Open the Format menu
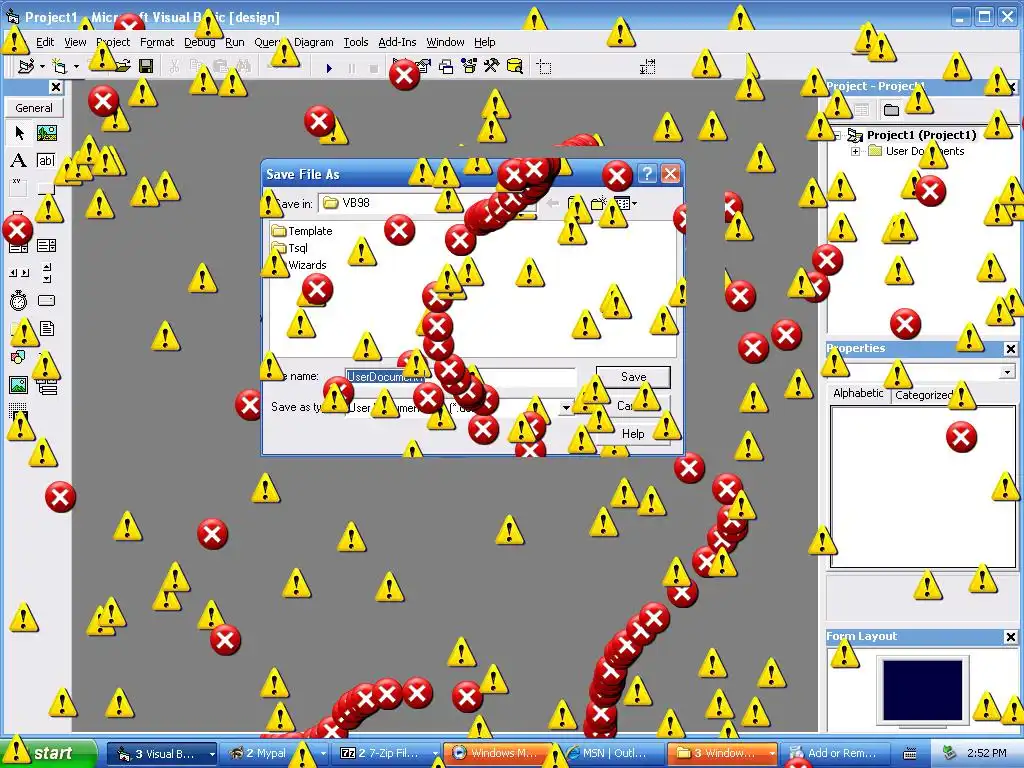 point(157,42)
